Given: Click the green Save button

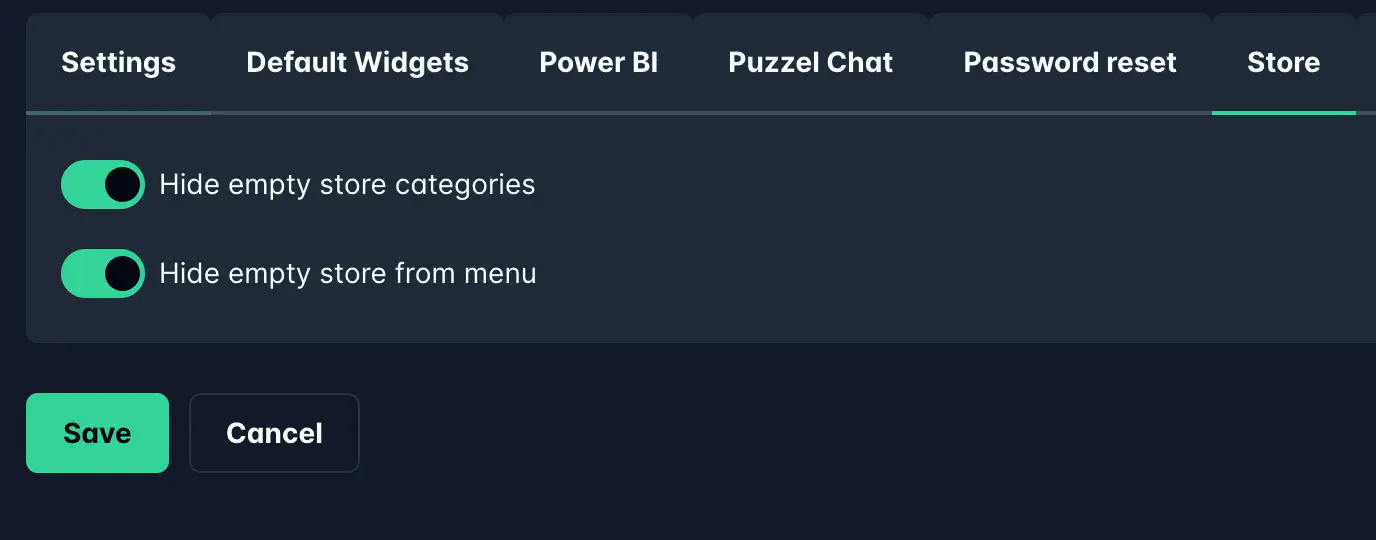Looking at the screenshot, I should [97, 433].
